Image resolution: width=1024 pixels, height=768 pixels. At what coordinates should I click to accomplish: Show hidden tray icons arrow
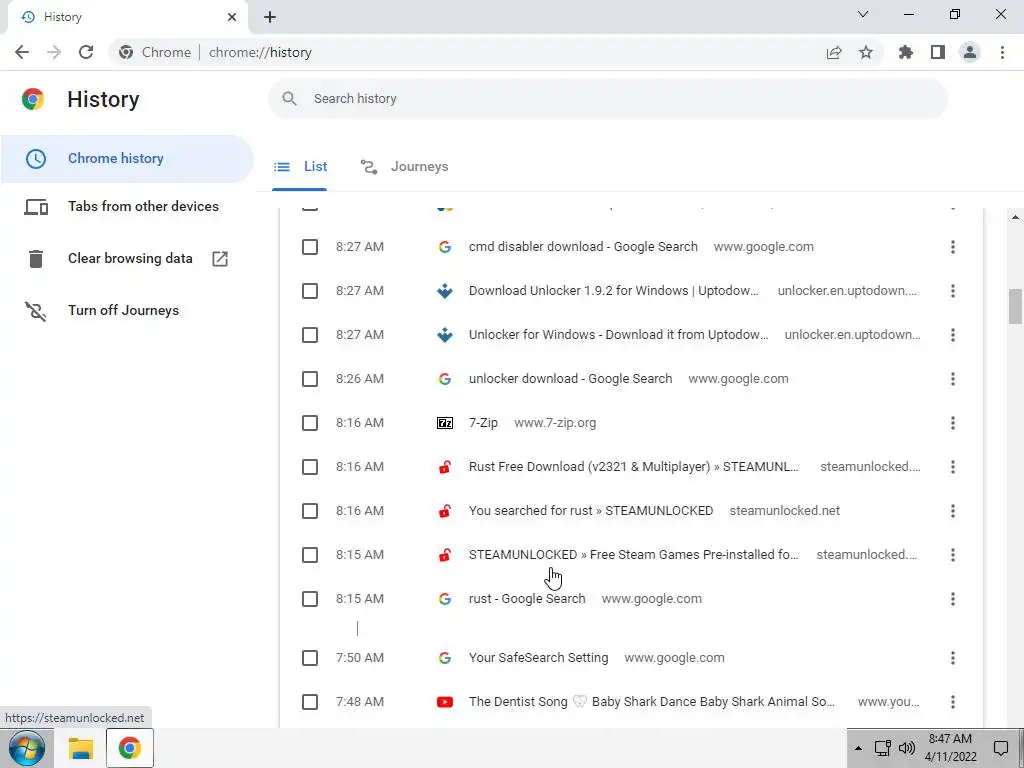(858, 748)
